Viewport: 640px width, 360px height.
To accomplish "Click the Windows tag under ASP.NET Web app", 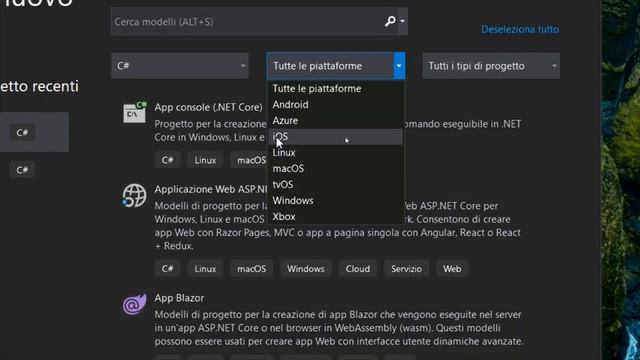I will 306,269.
